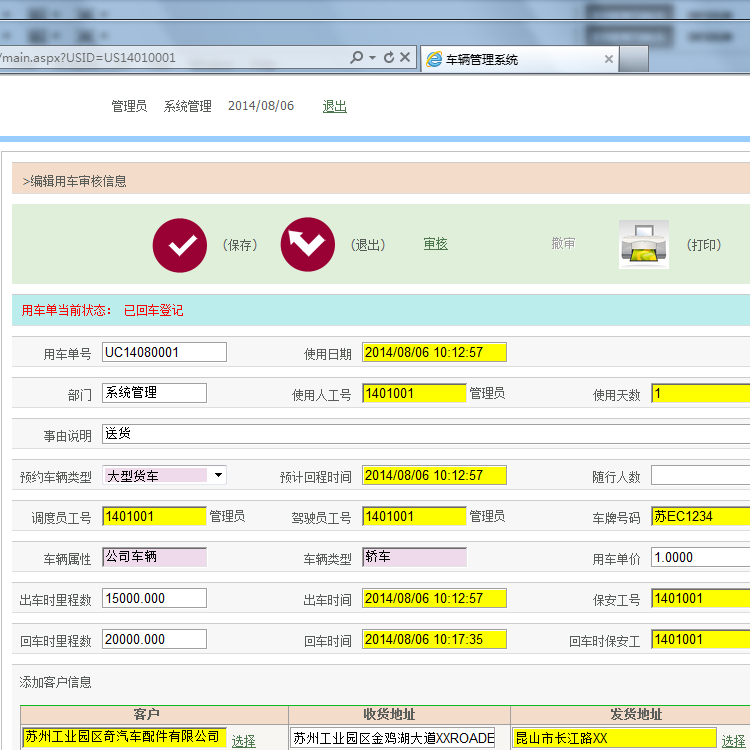Click the (退出) label next to exit icon
This screenshot has width=750, height=750.
point(368,245)
